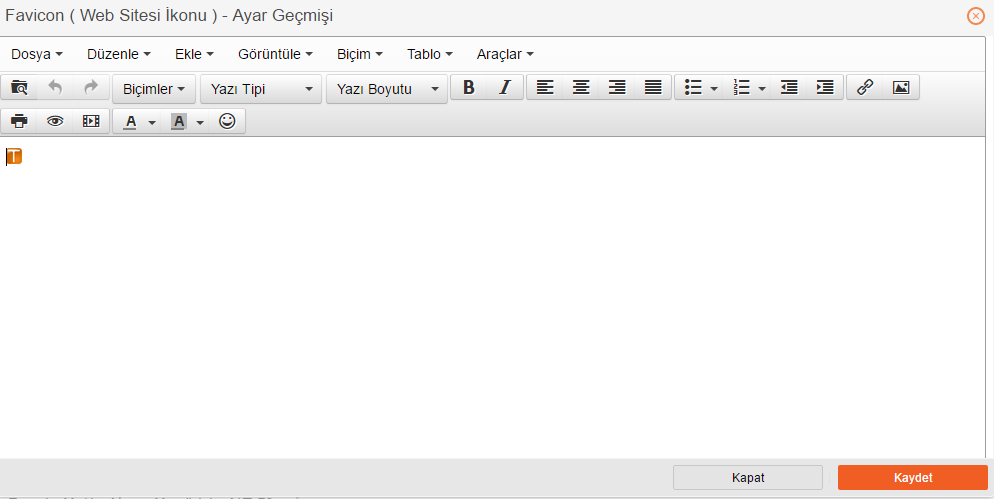The image size is (994, 499).
Task: Insert a bullet list
Action: (692, 87)
